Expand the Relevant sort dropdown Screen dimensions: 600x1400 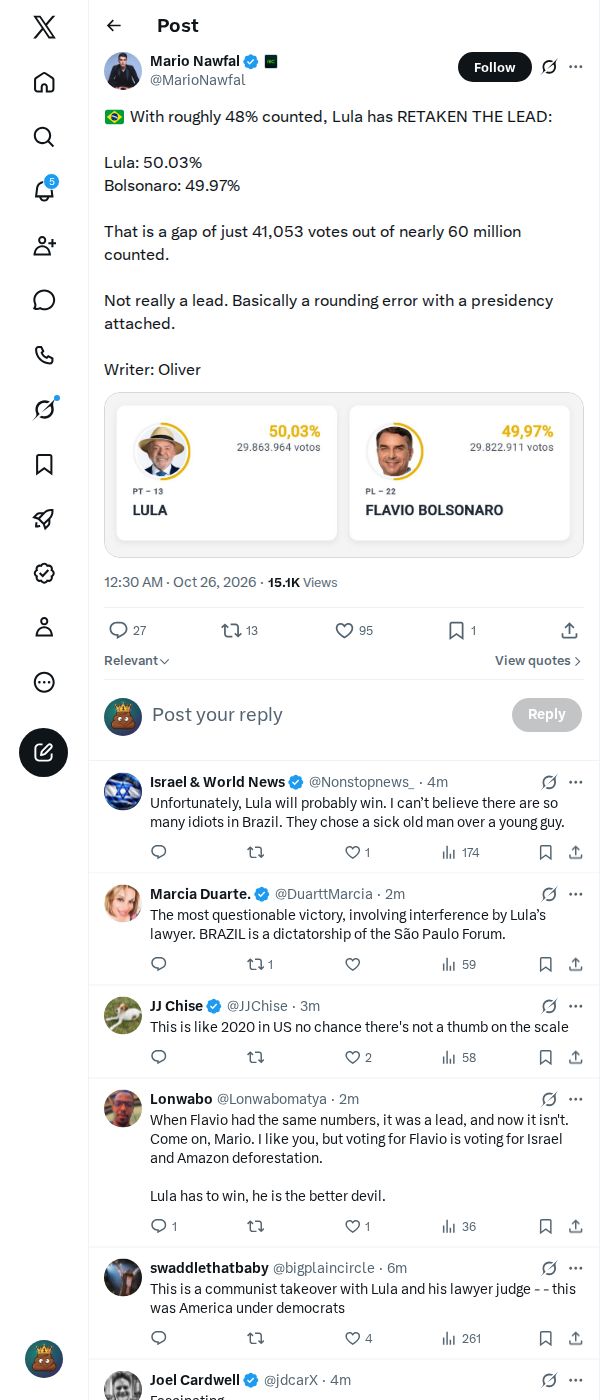[x=137, y=661]
